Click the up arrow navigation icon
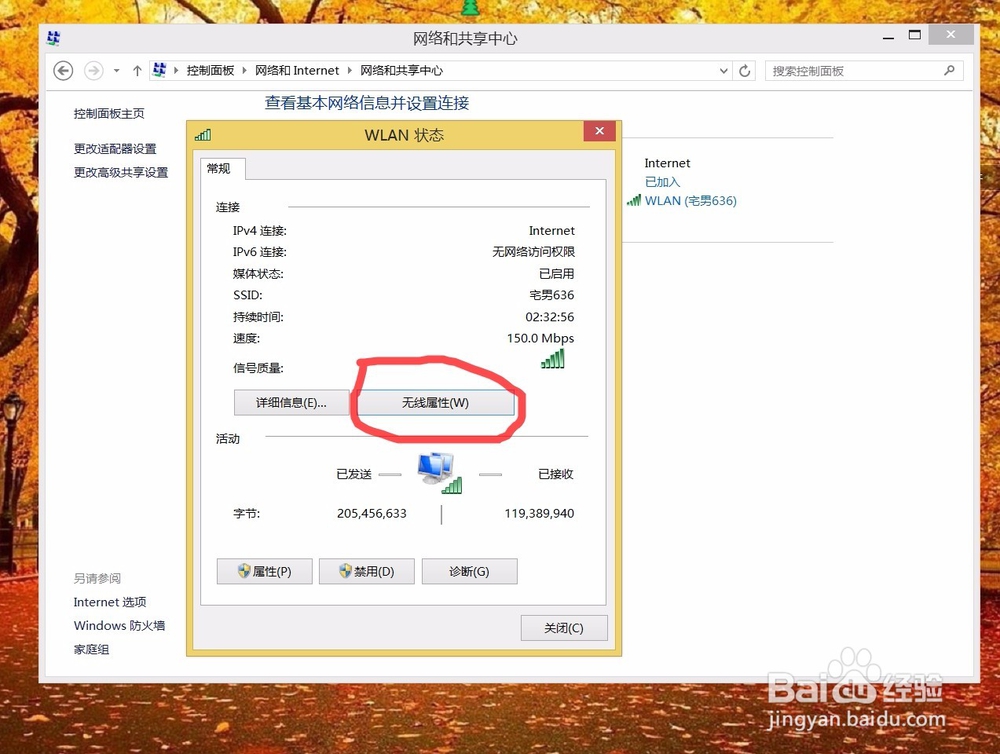The image size is (1000, 754). tap(136, 70)
